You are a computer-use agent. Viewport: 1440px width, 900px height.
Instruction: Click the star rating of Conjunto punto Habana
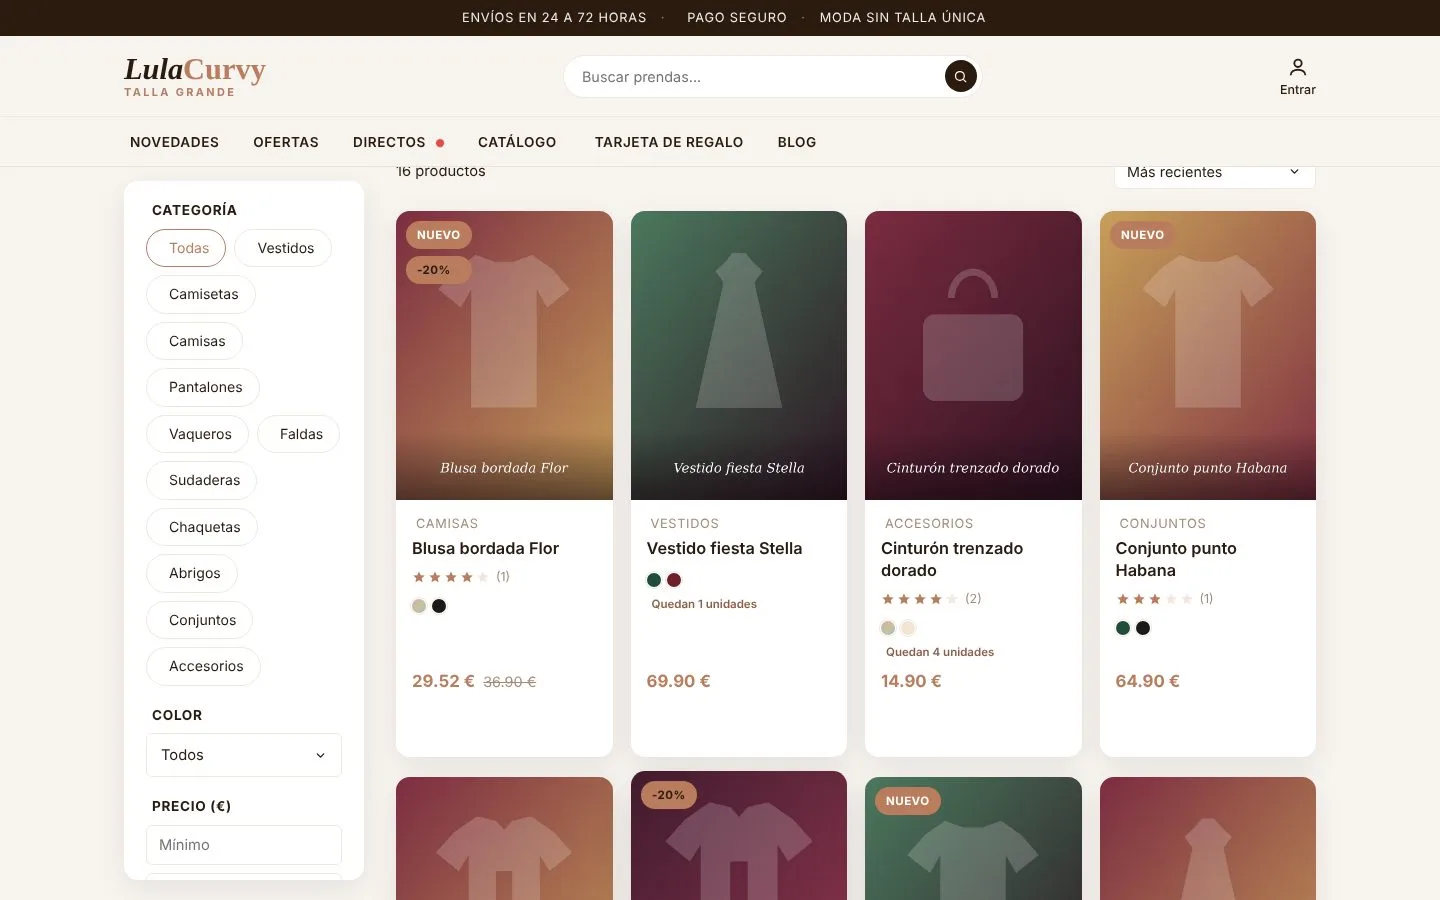tap(1154, 599)
